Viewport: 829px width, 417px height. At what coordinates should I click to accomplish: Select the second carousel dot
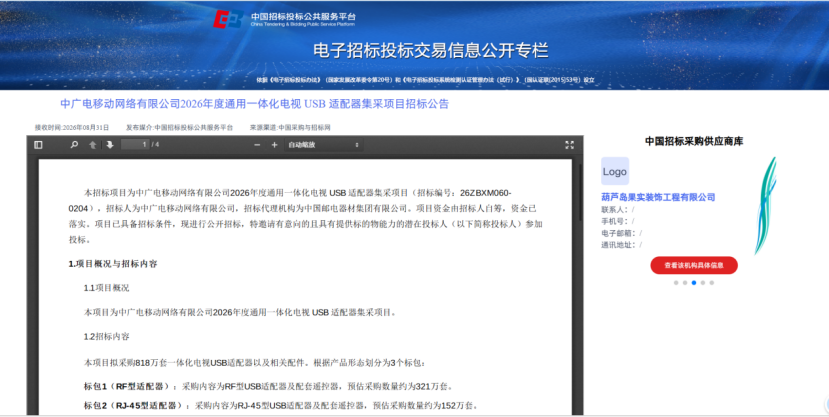685,283
